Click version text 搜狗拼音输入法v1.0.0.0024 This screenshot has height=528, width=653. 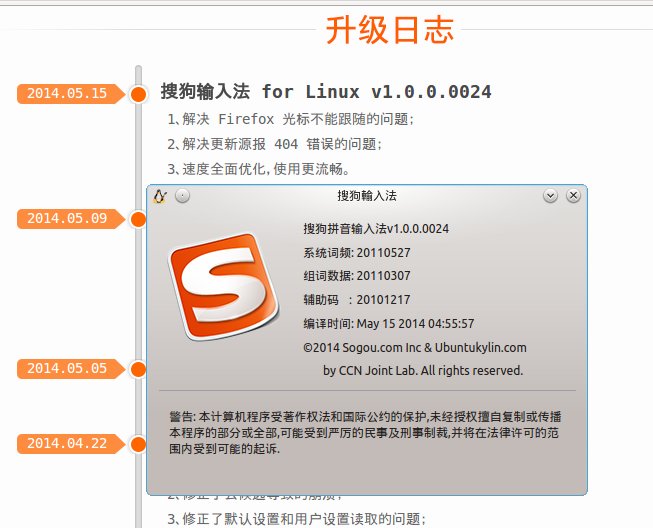376,229
